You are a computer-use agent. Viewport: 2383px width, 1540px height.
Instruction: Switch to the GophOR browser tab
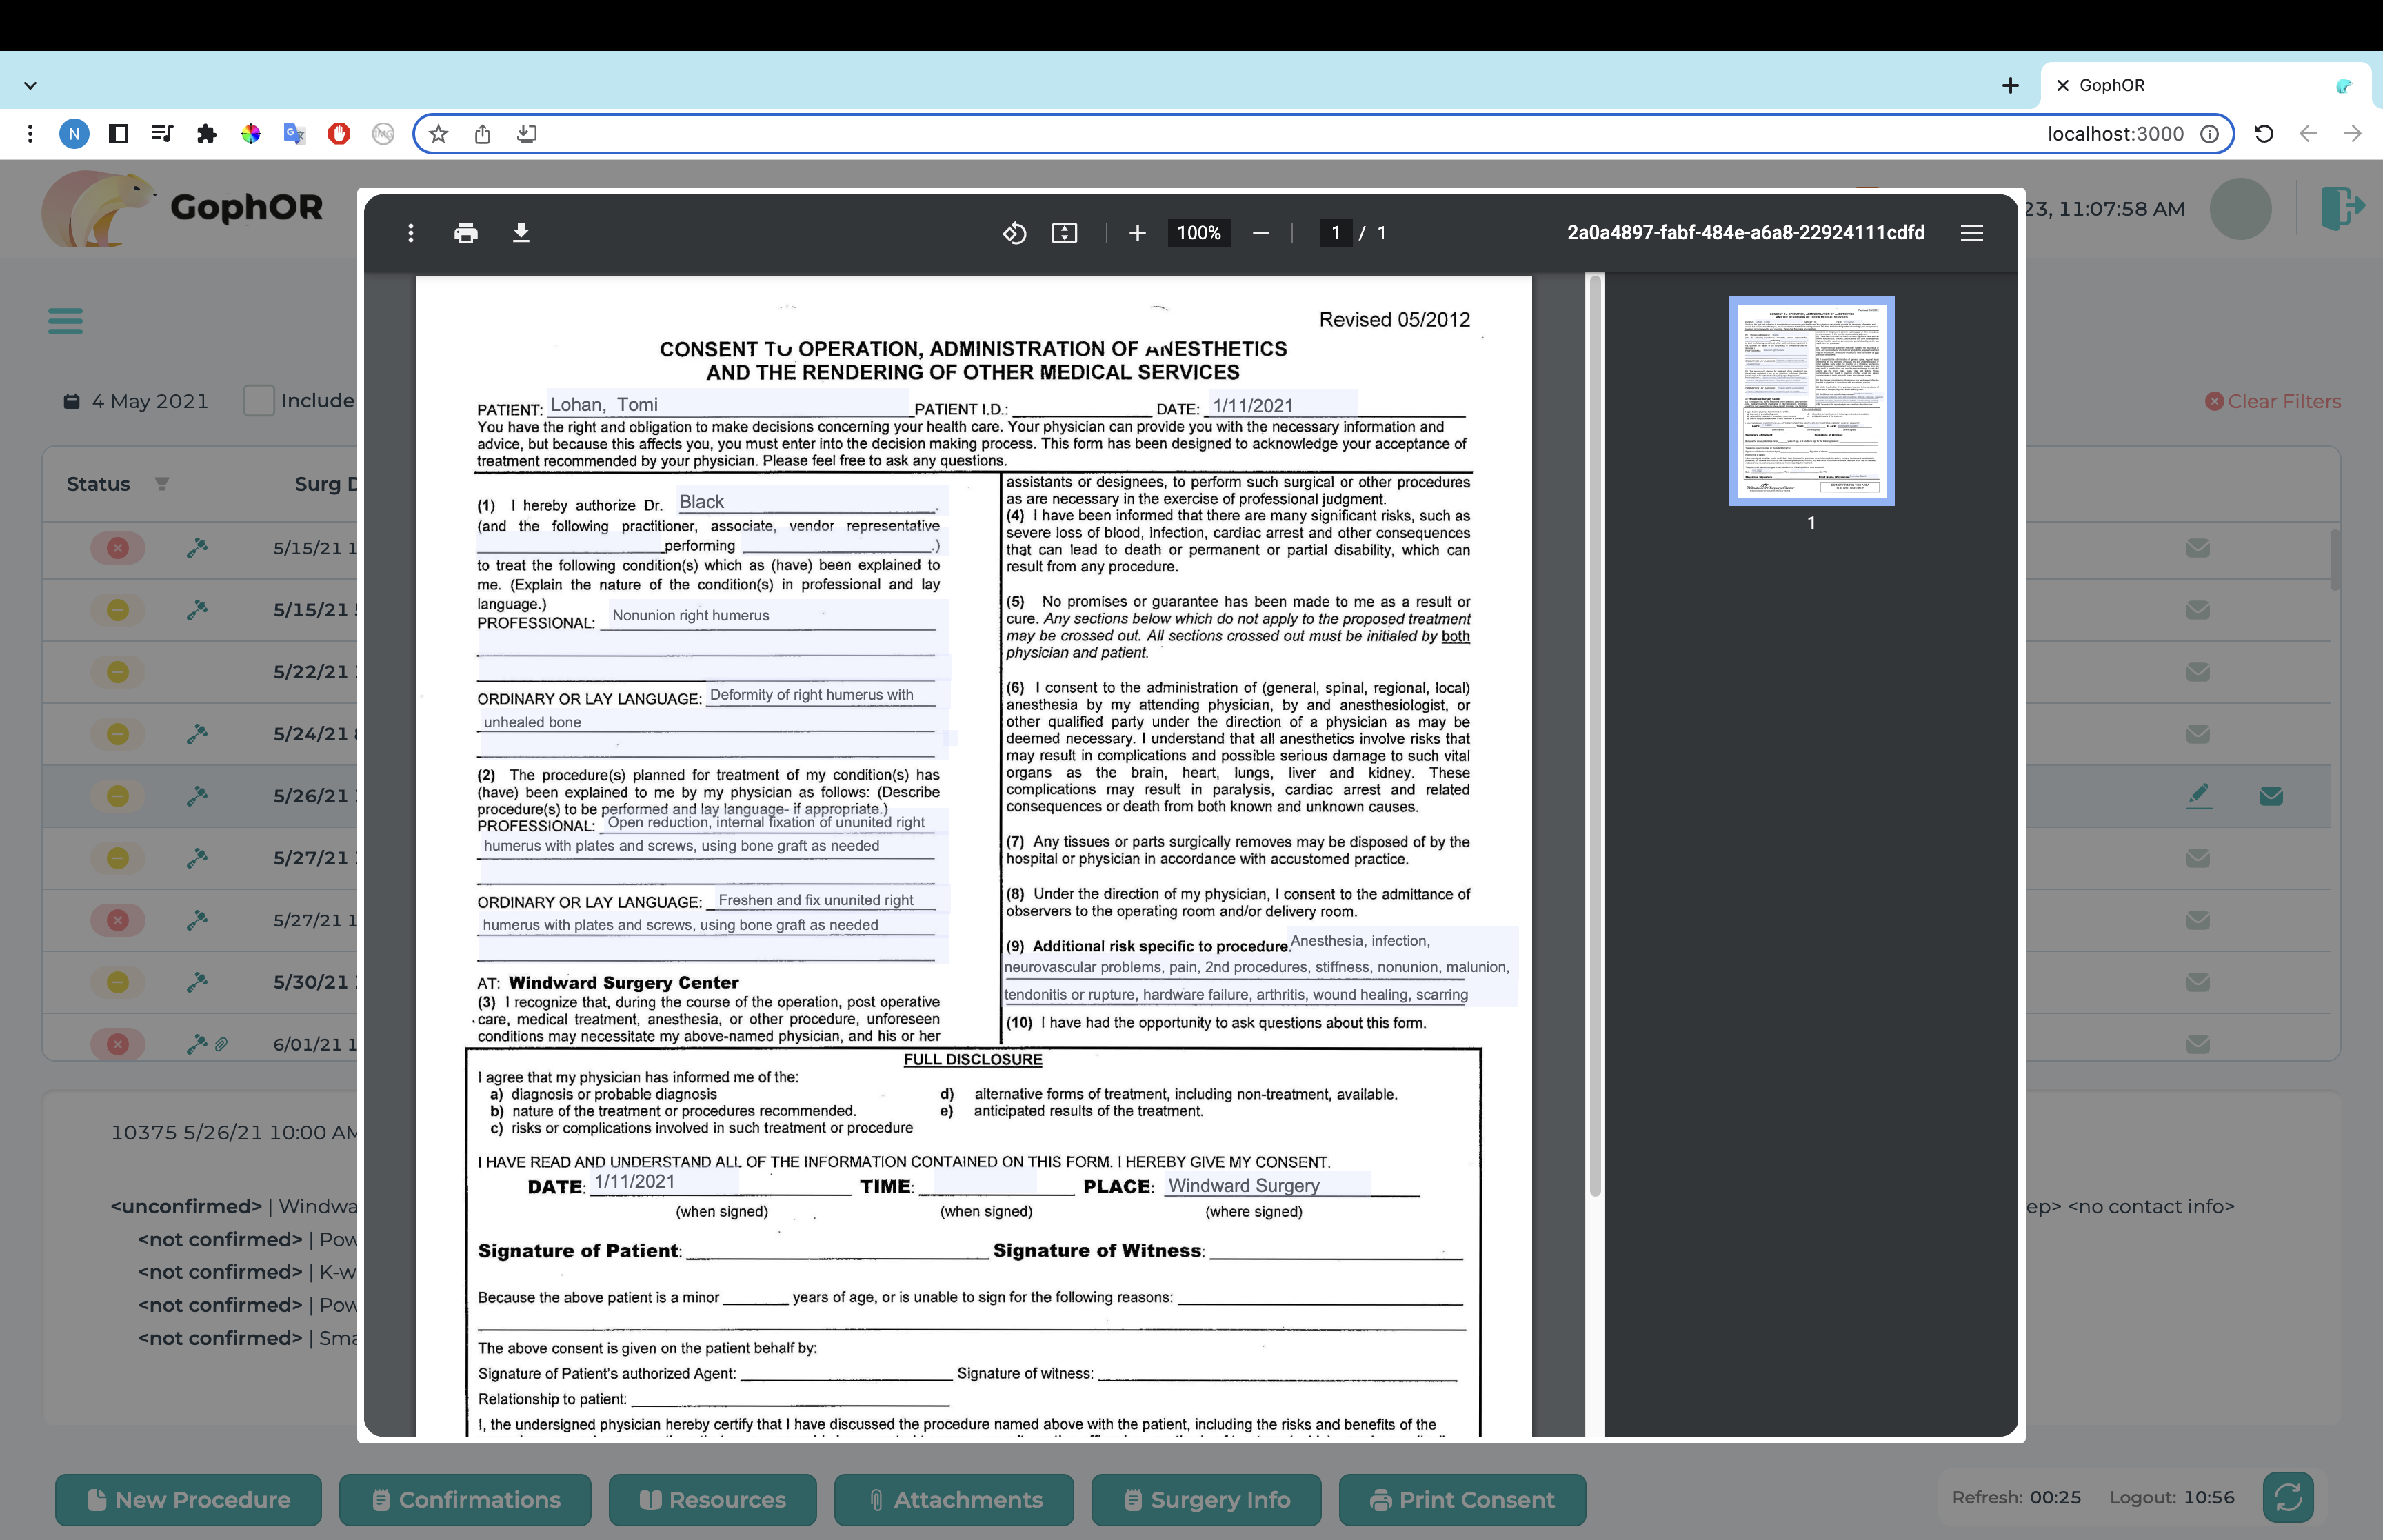2205,86
